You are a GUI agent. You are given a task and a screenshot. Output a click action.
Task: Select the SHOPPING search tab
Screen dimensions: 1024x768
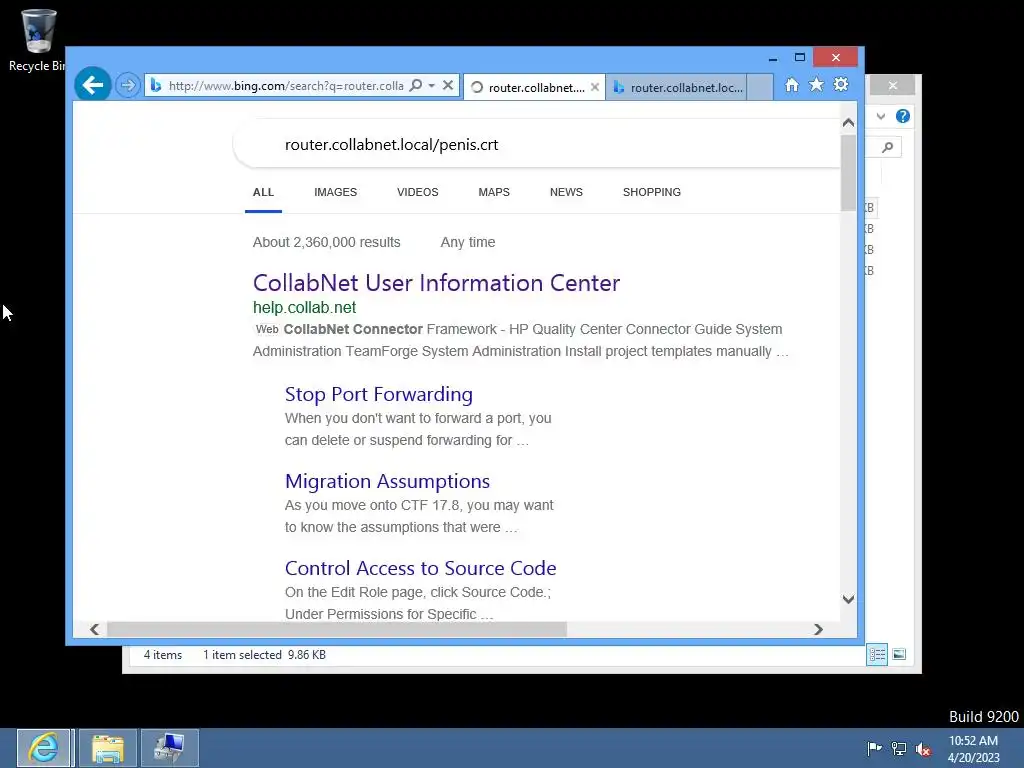coord(652,192)
